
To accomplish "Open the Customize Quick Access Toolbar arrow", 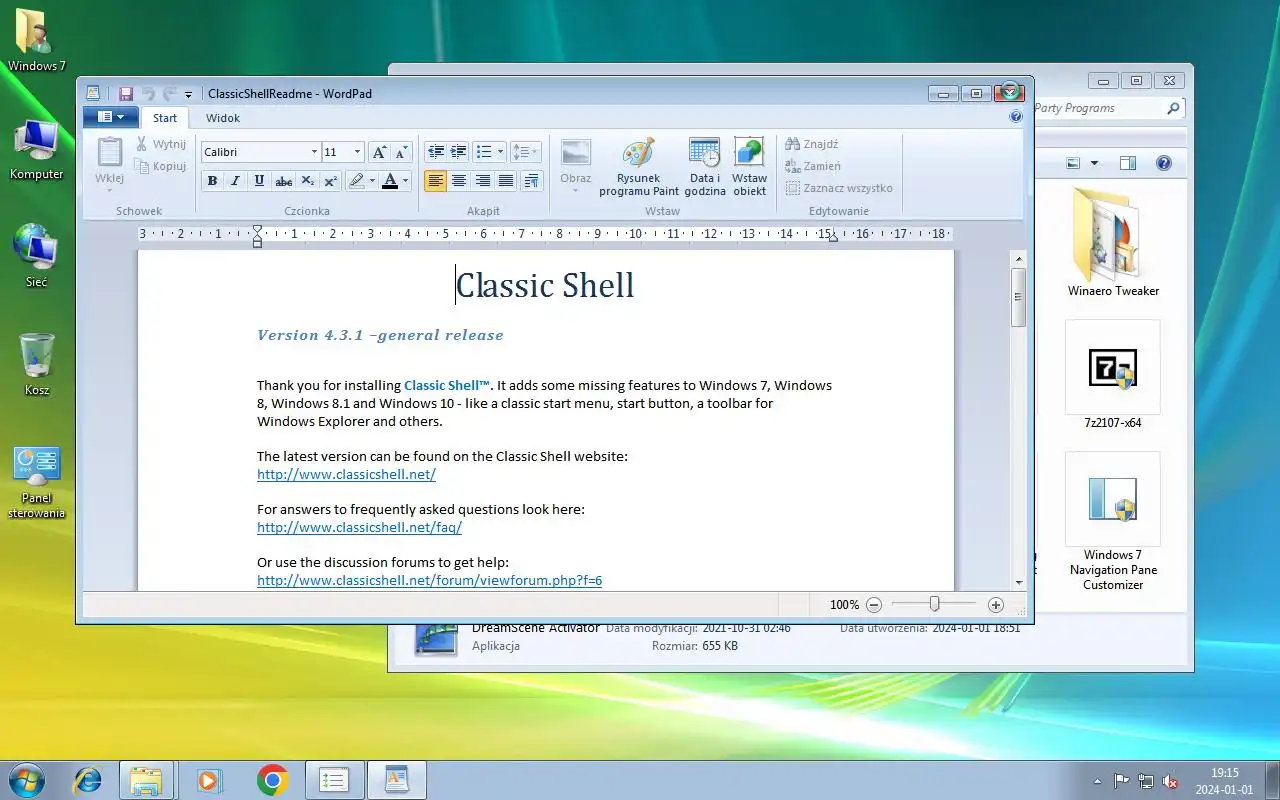I will [x=188, y=94].
